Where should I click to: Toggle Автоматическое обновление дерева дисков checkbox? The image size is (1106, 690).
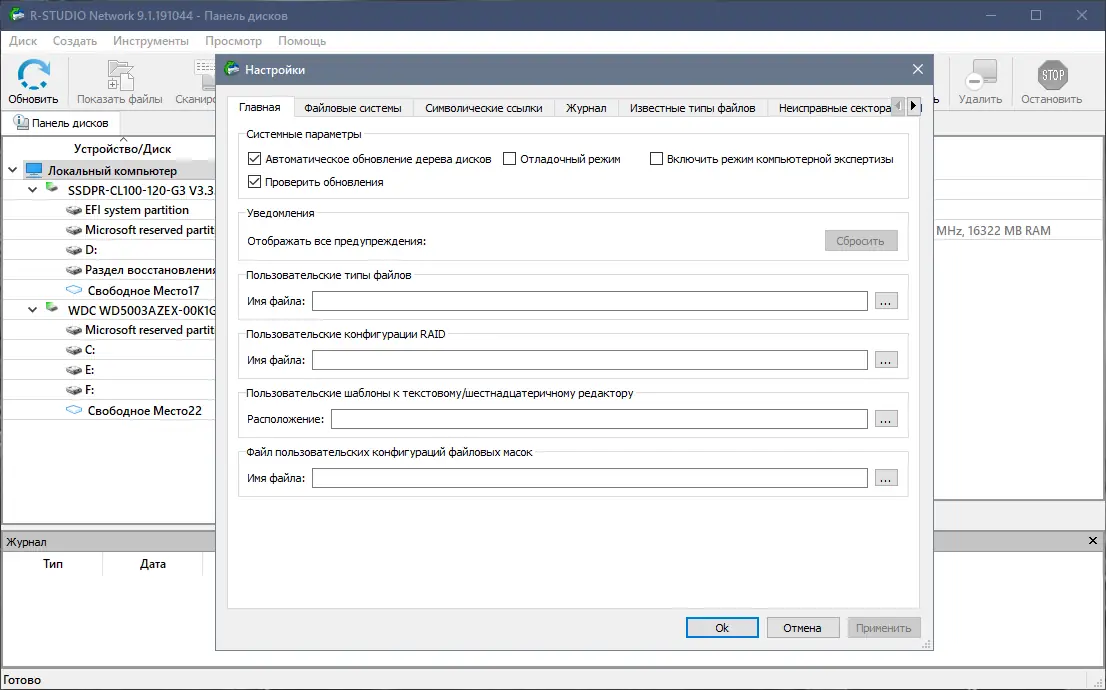pos(255,159)
